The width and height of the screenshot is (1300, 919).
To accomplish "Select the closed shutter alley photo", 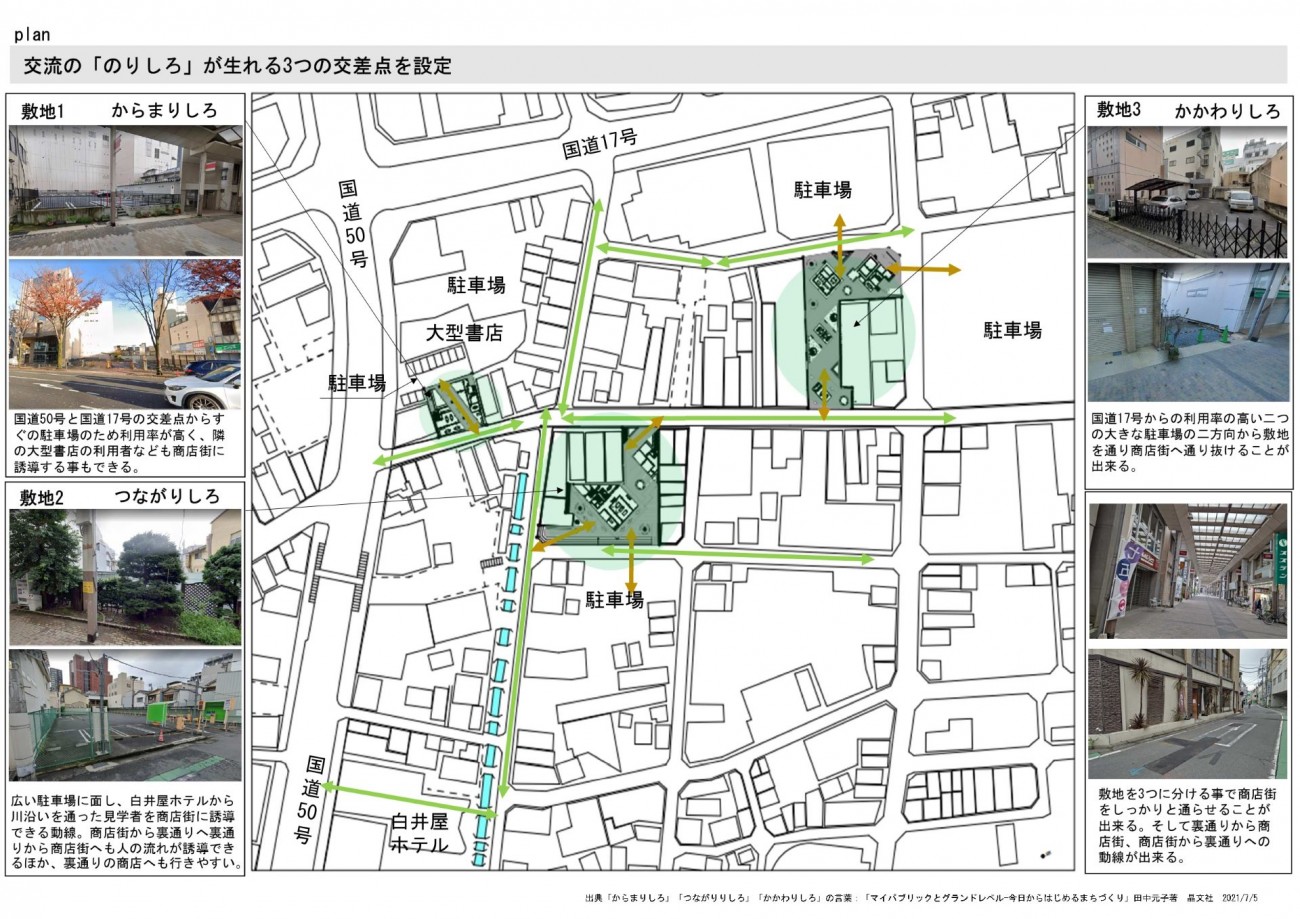I will [1187, 332].
